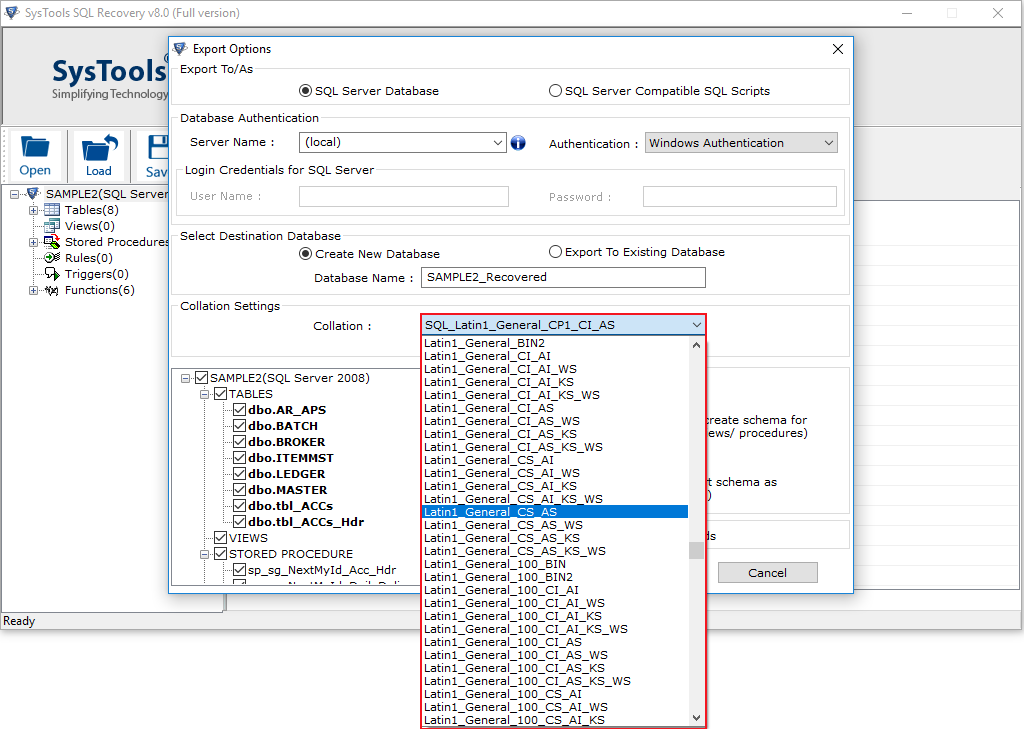
Task: Click the Export Options dialog title icon
Action: tap(180, 48)
